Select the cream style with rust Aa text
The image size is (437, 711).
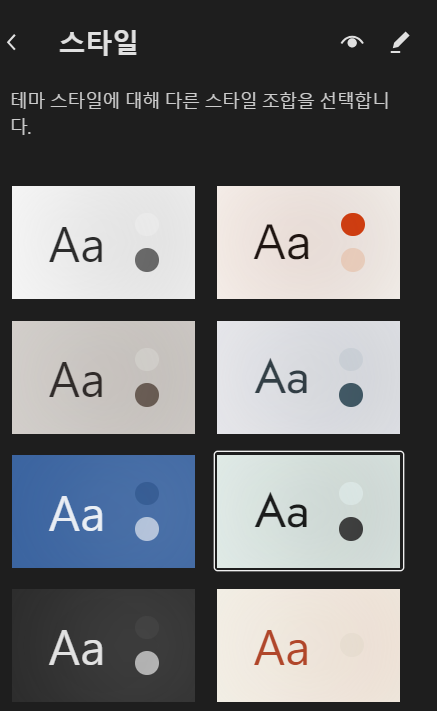[x=308, y=645]
